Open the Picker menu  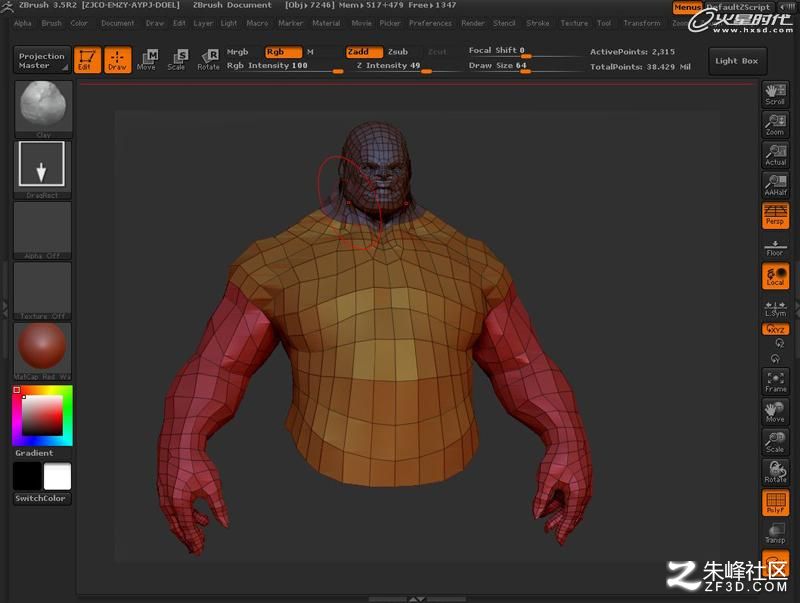[390, 23]
